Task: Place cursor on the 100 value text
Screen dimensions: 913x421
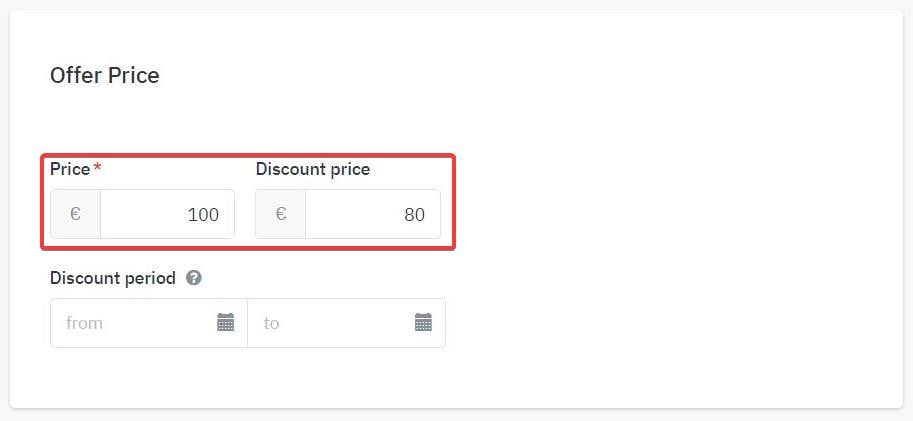Action: (203, 215)
